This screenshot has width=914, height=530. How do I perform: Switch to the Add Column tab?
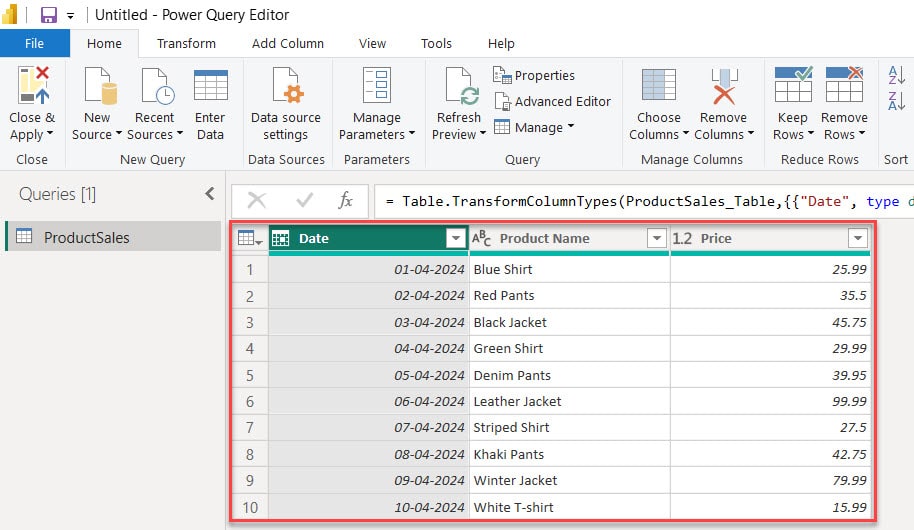(287, 43)
